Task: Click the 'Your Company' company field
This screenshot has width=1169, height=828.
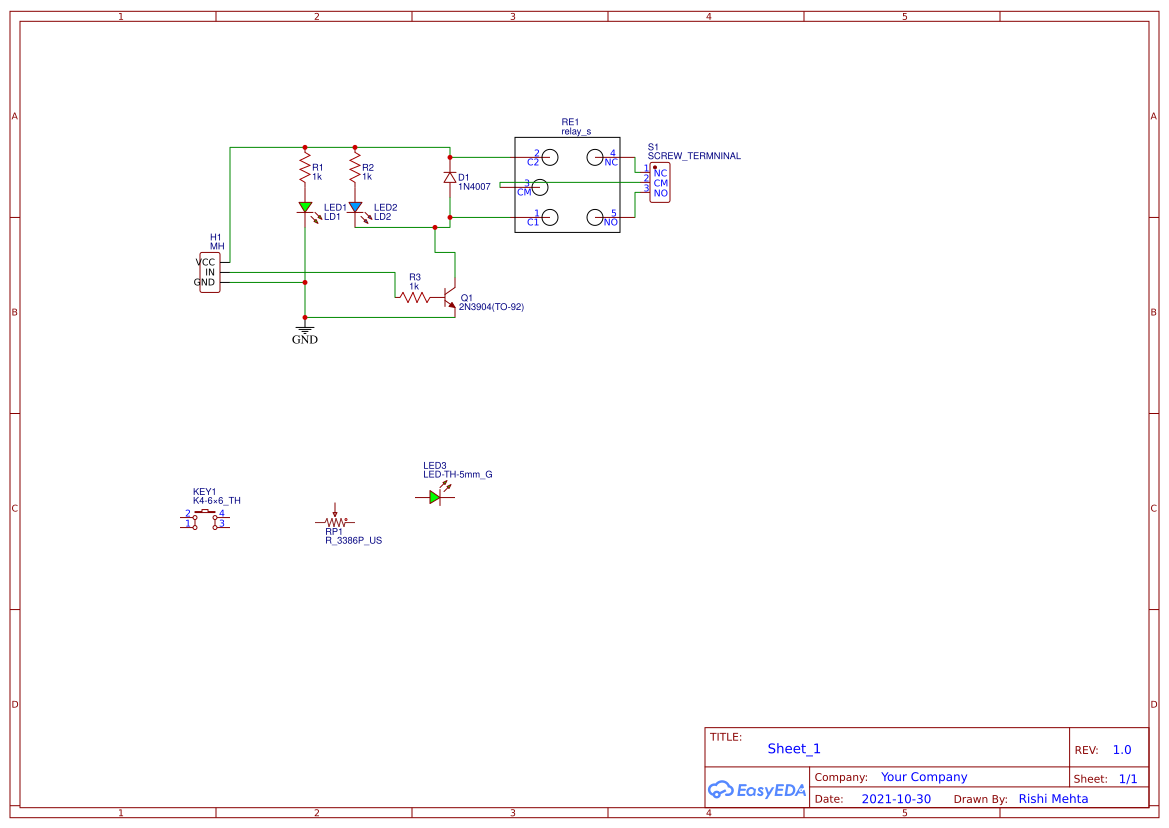Action: coord(924,777)
